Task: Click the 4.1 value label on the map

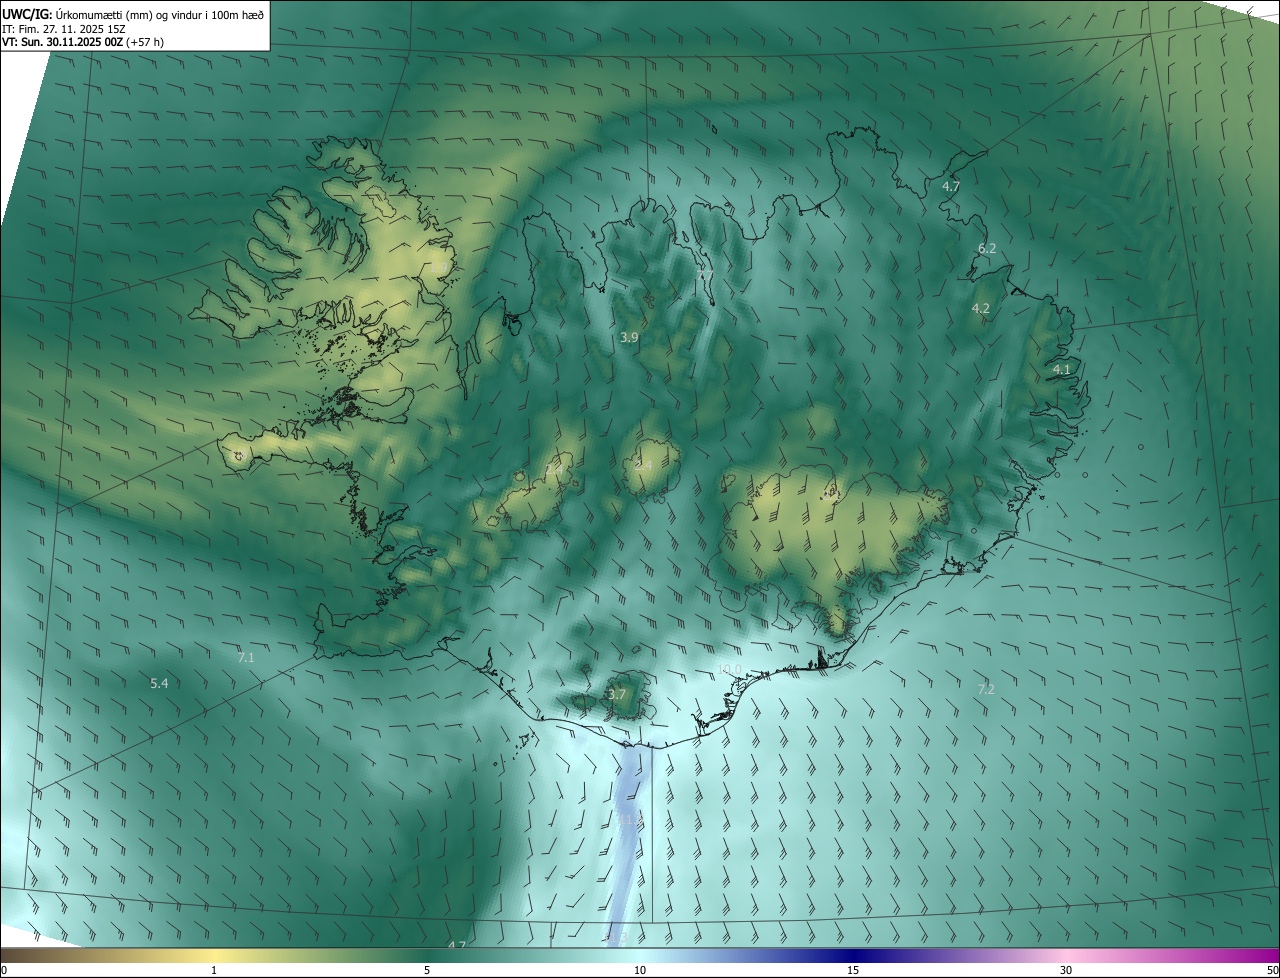Action: coord(1062,370)
